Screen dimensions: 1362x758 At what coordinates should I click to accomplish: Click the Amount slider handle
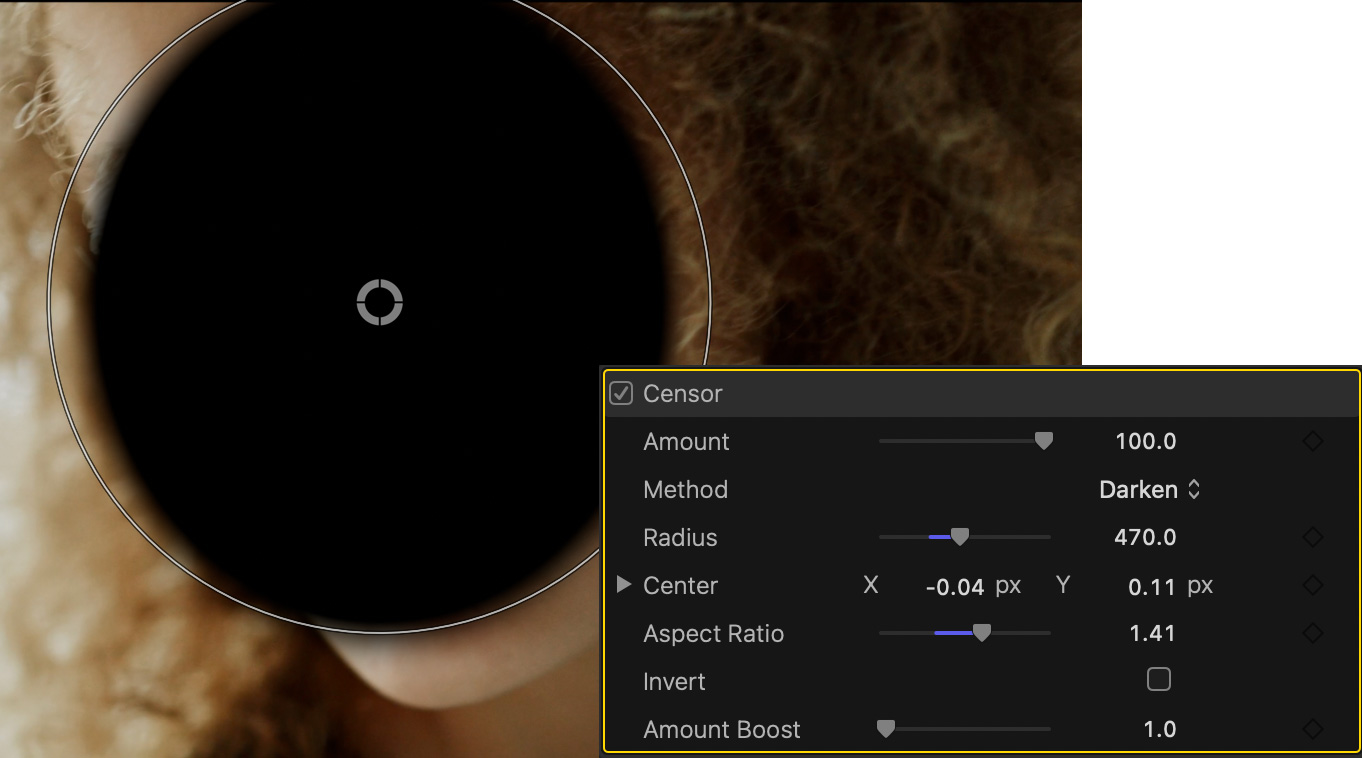coord(1043,441)
